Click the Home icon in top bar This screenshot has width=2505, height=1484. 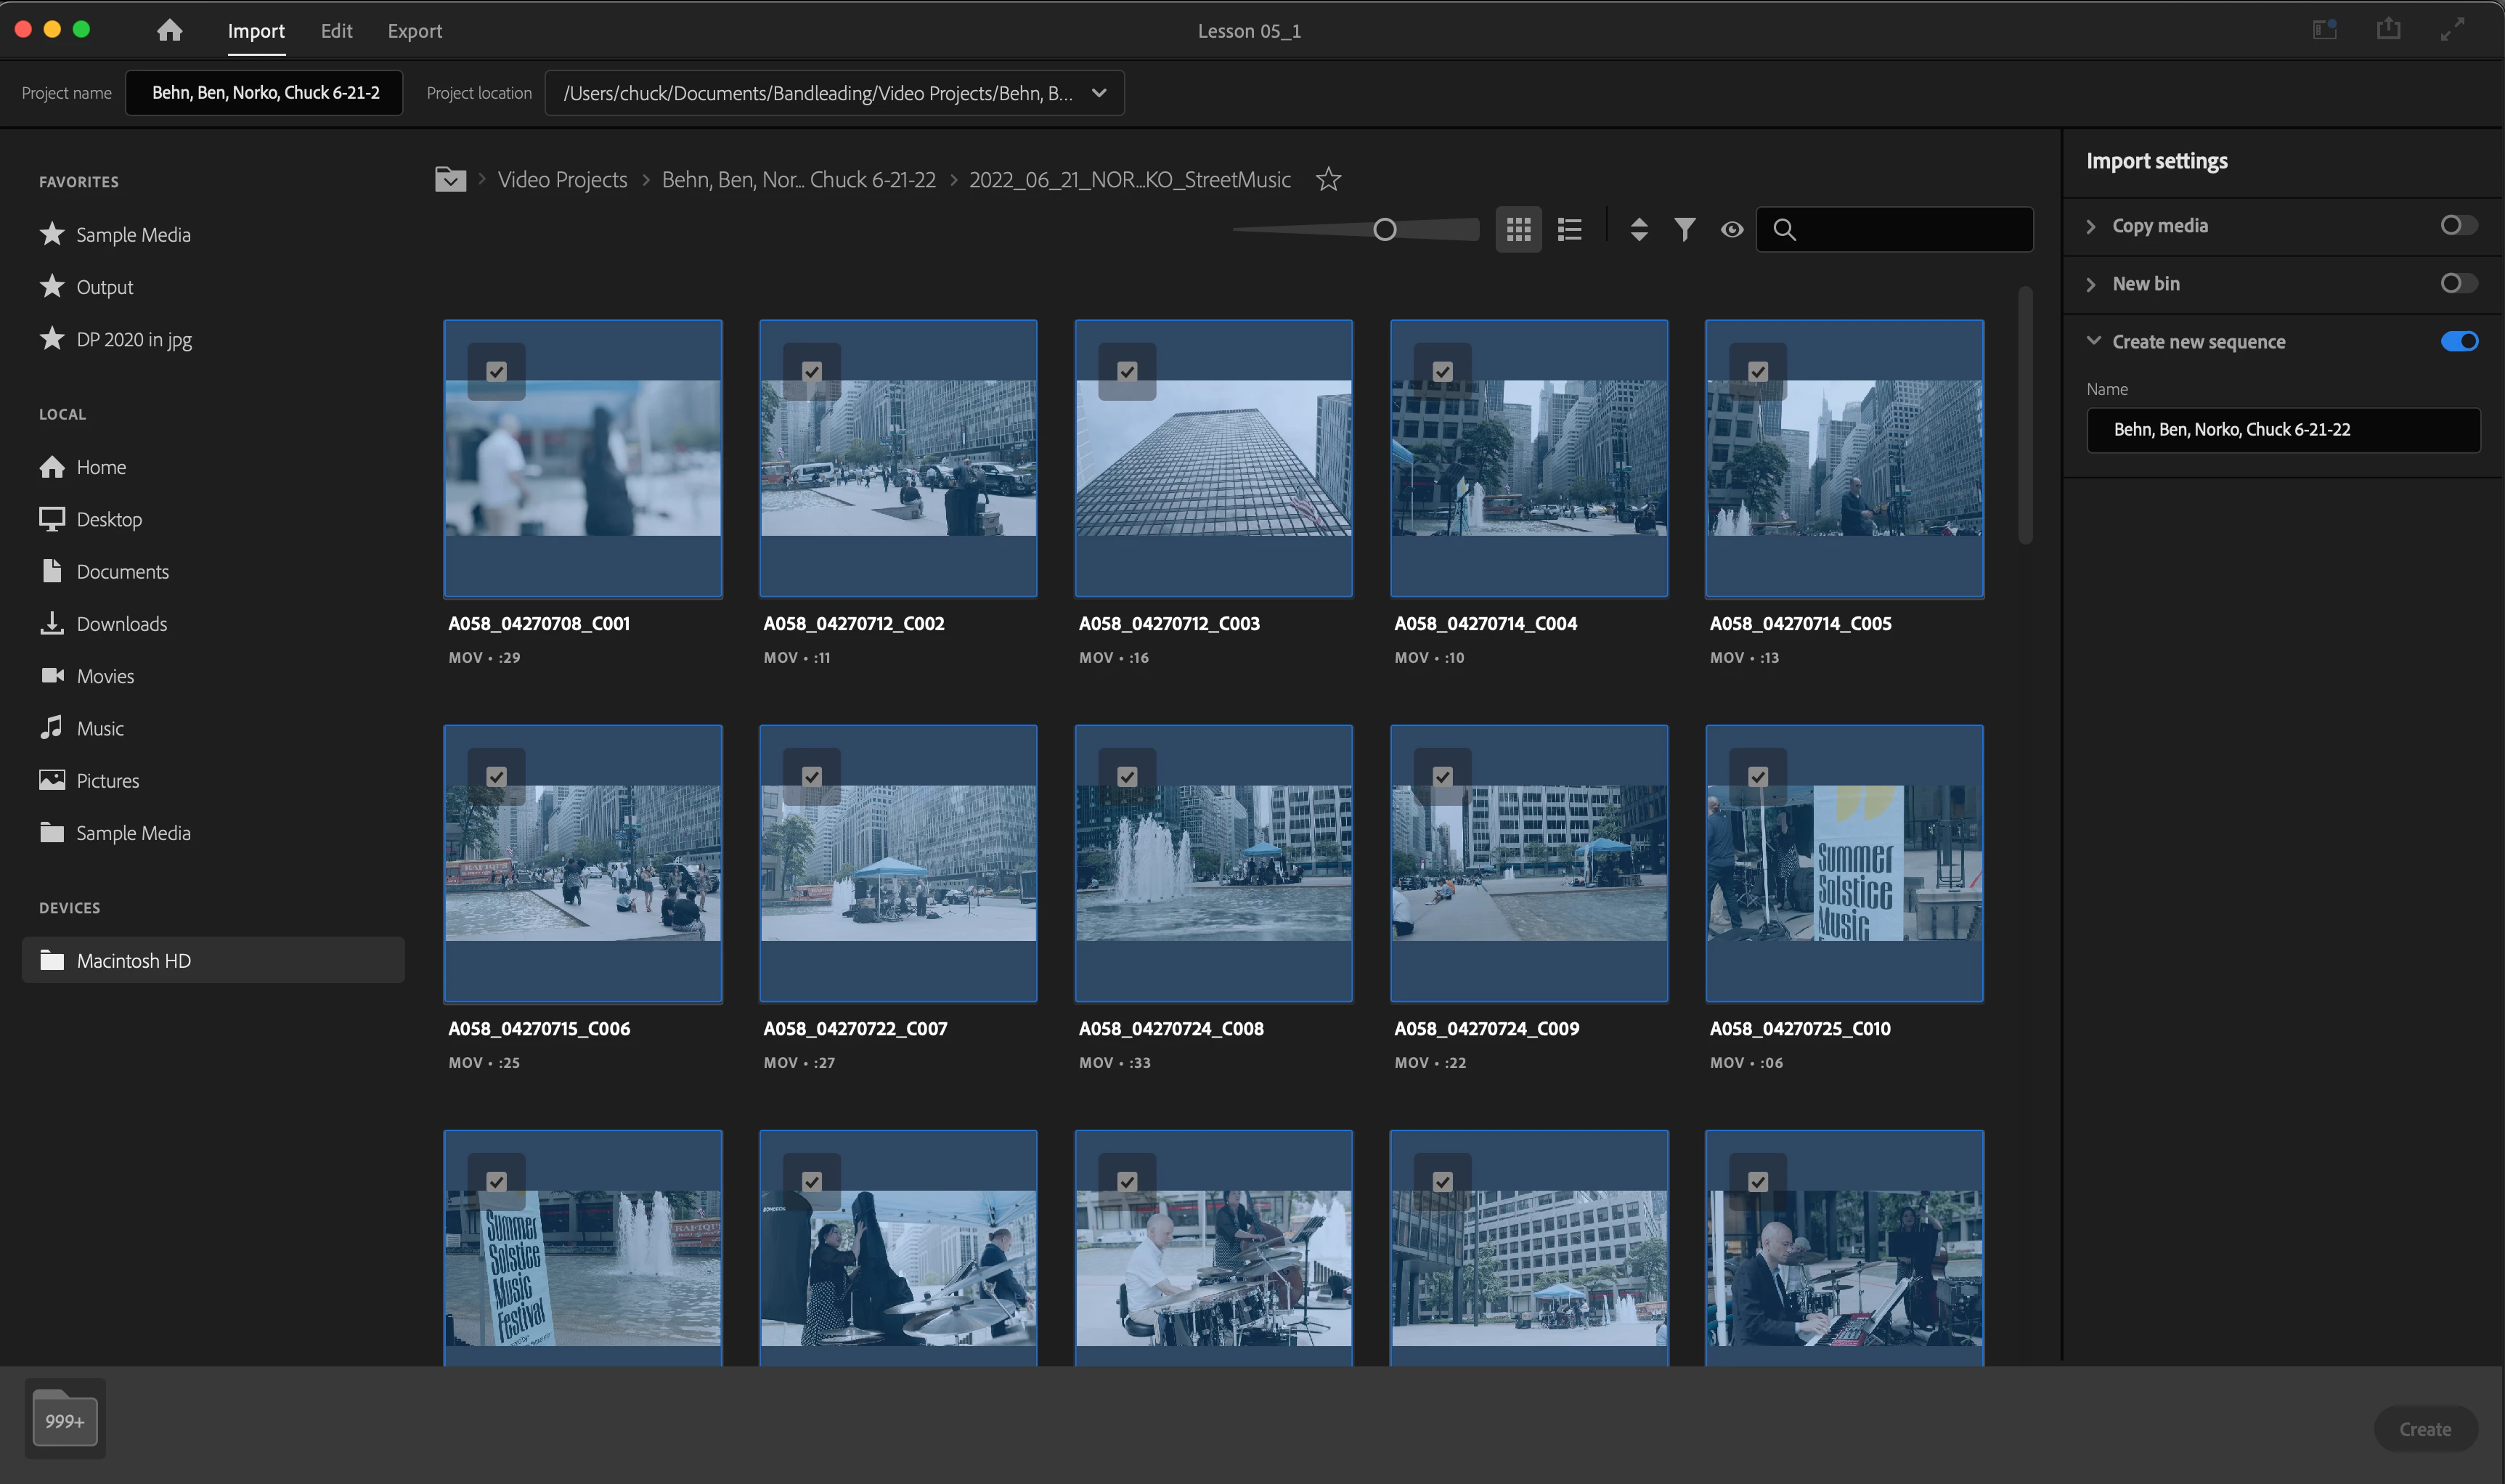[x=169, y=31]
